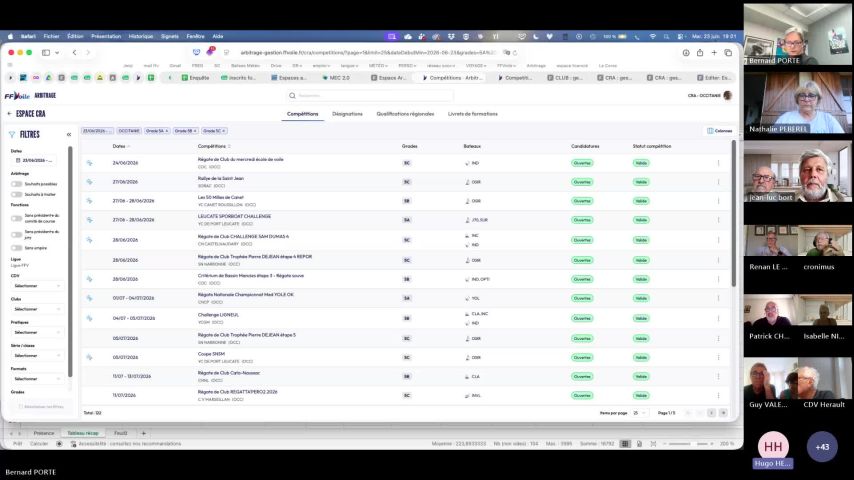Viewport: 854px width, 480px height.
Task: Click the Réinitialiser les filtres button
Action: click(41, 406)
